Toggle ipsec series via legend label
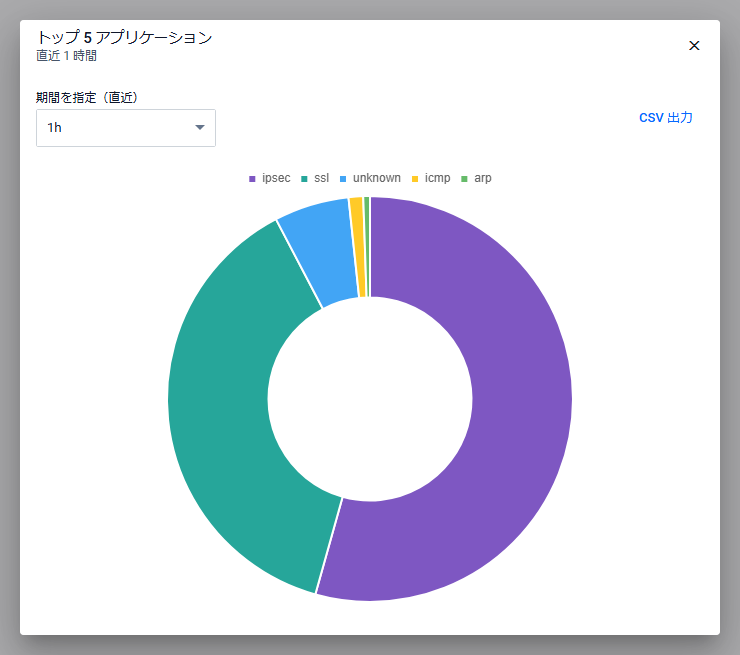This screenshot has height=655, width=740. click(x=276, y=178)
